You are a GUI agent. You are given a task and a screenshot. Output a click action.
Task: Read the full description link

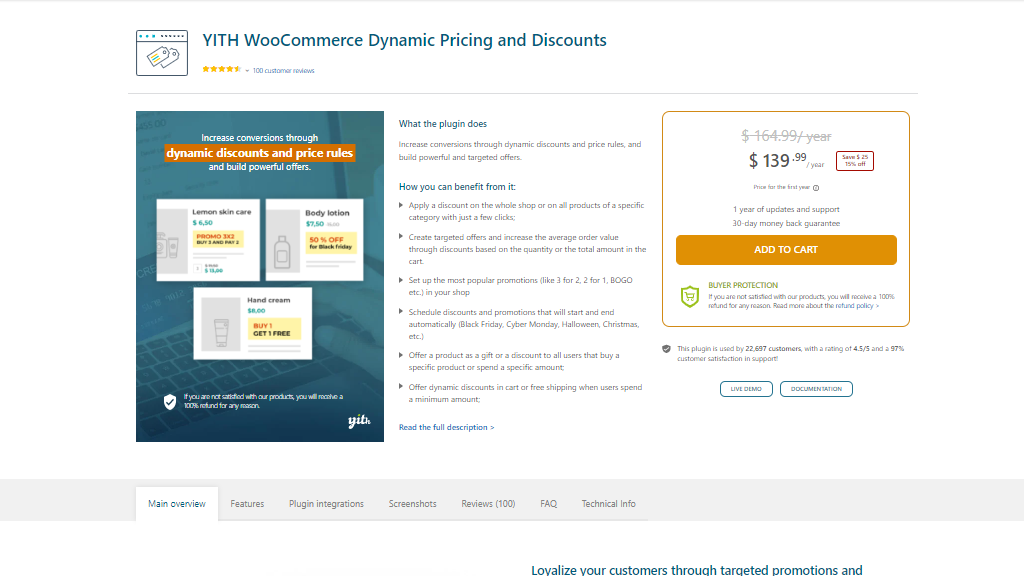pos(447,427)
